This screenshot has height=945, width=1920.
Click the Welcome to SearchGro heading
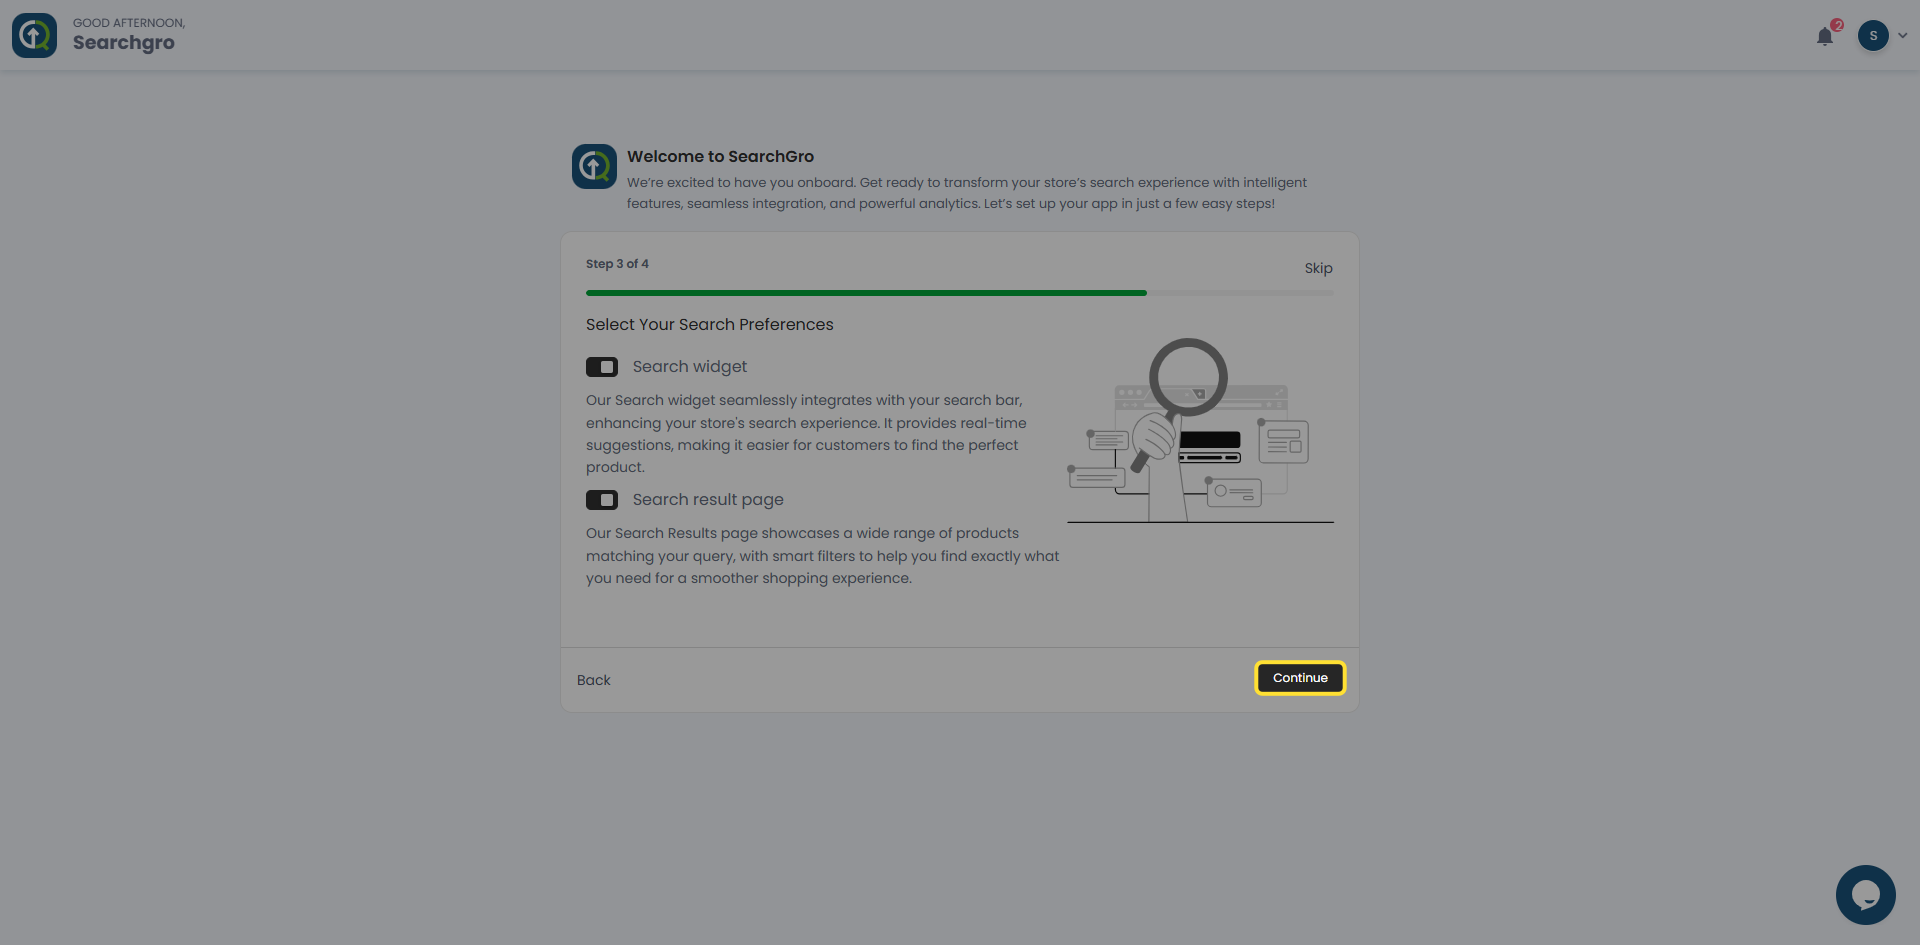point(720,156)
